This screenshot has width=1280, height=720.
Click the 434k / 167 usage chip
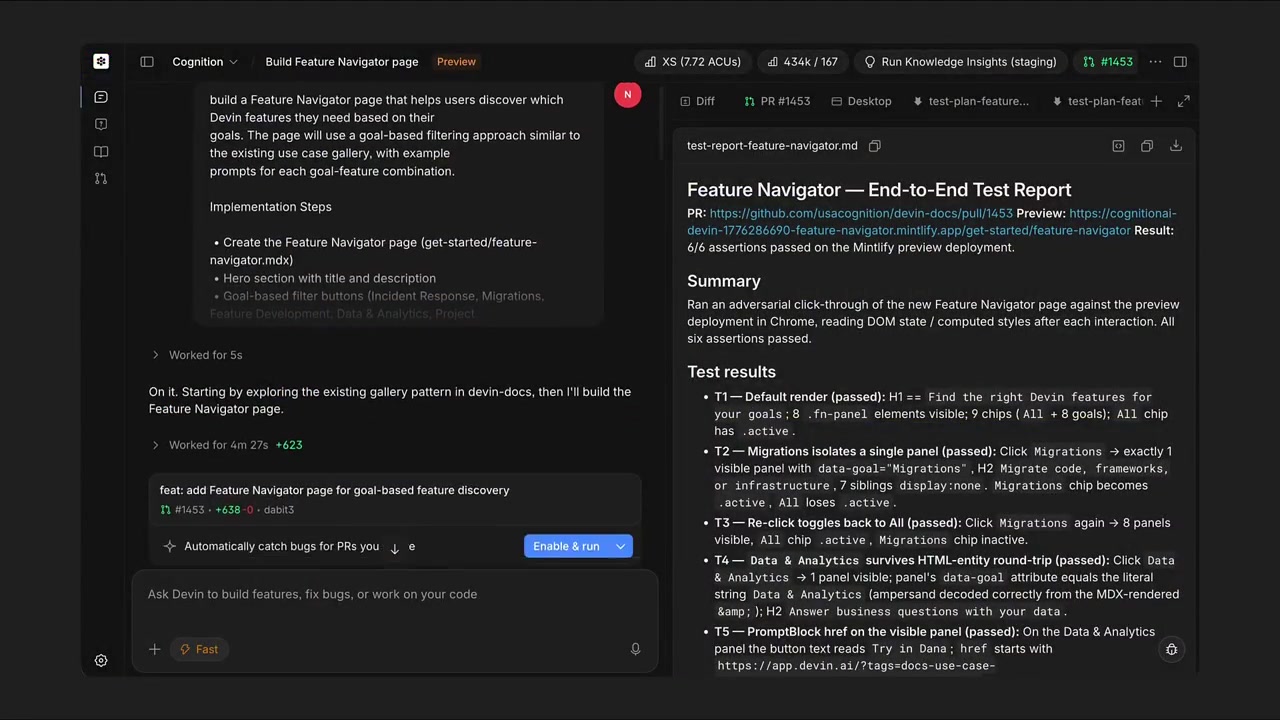pos(802,62)
